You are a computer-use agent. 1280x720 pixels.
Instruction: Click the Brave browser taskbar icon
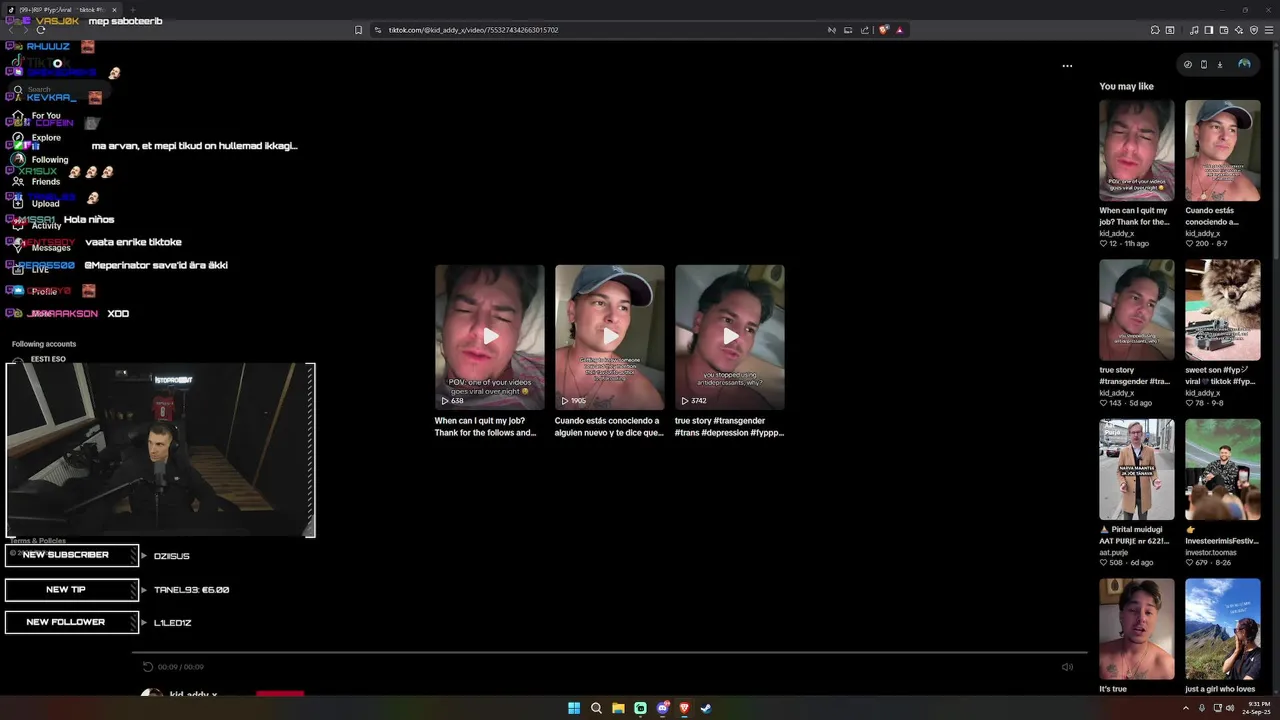684,708
